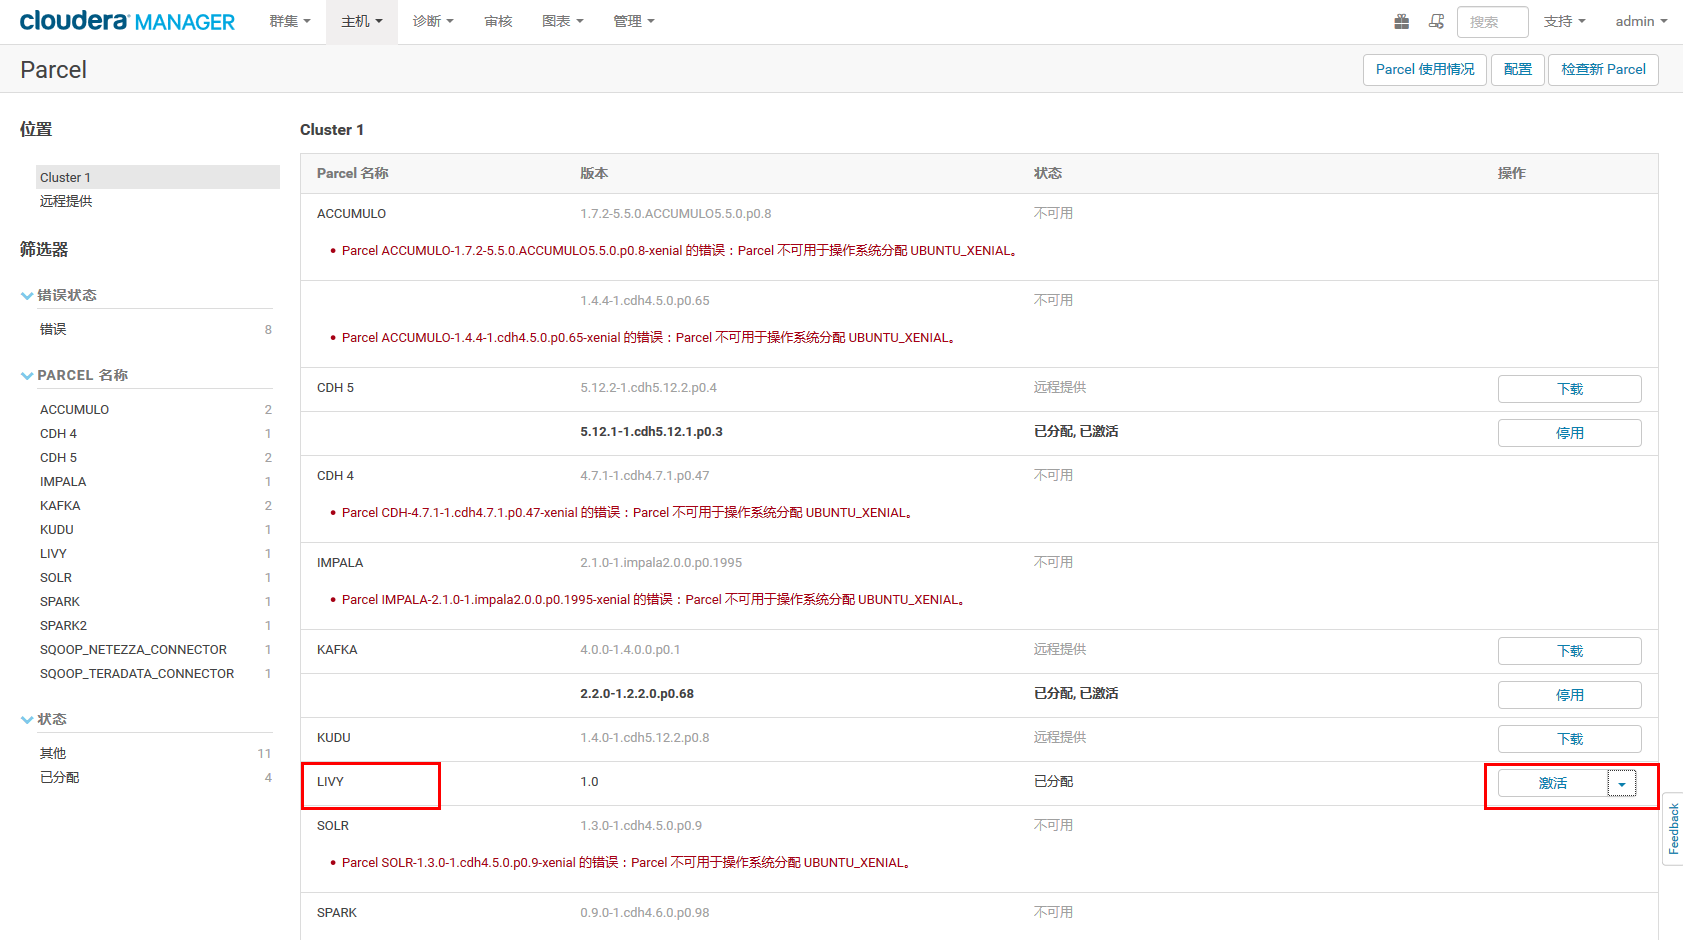The height and width of the screenshot is (940, 1683).
Task: Deactivate the KAFKA 2.2.0 parcel with 停用
Action: tap(1569, 695)
